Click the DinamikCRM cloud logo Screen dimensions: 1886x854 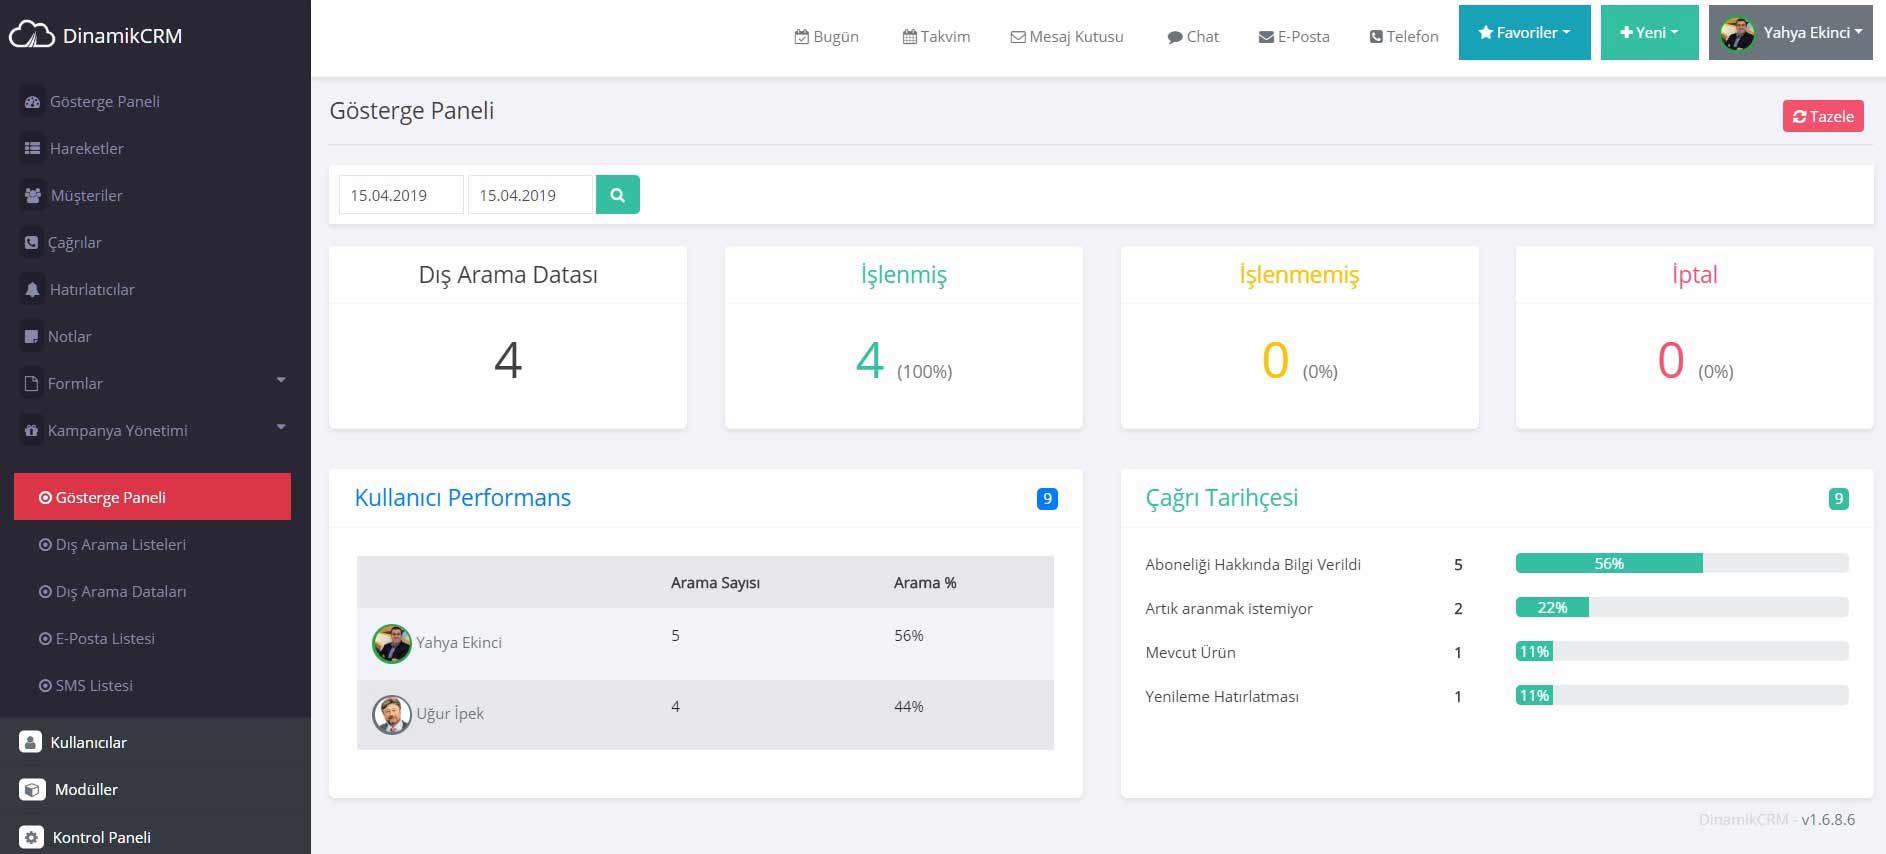coord(31,36)
